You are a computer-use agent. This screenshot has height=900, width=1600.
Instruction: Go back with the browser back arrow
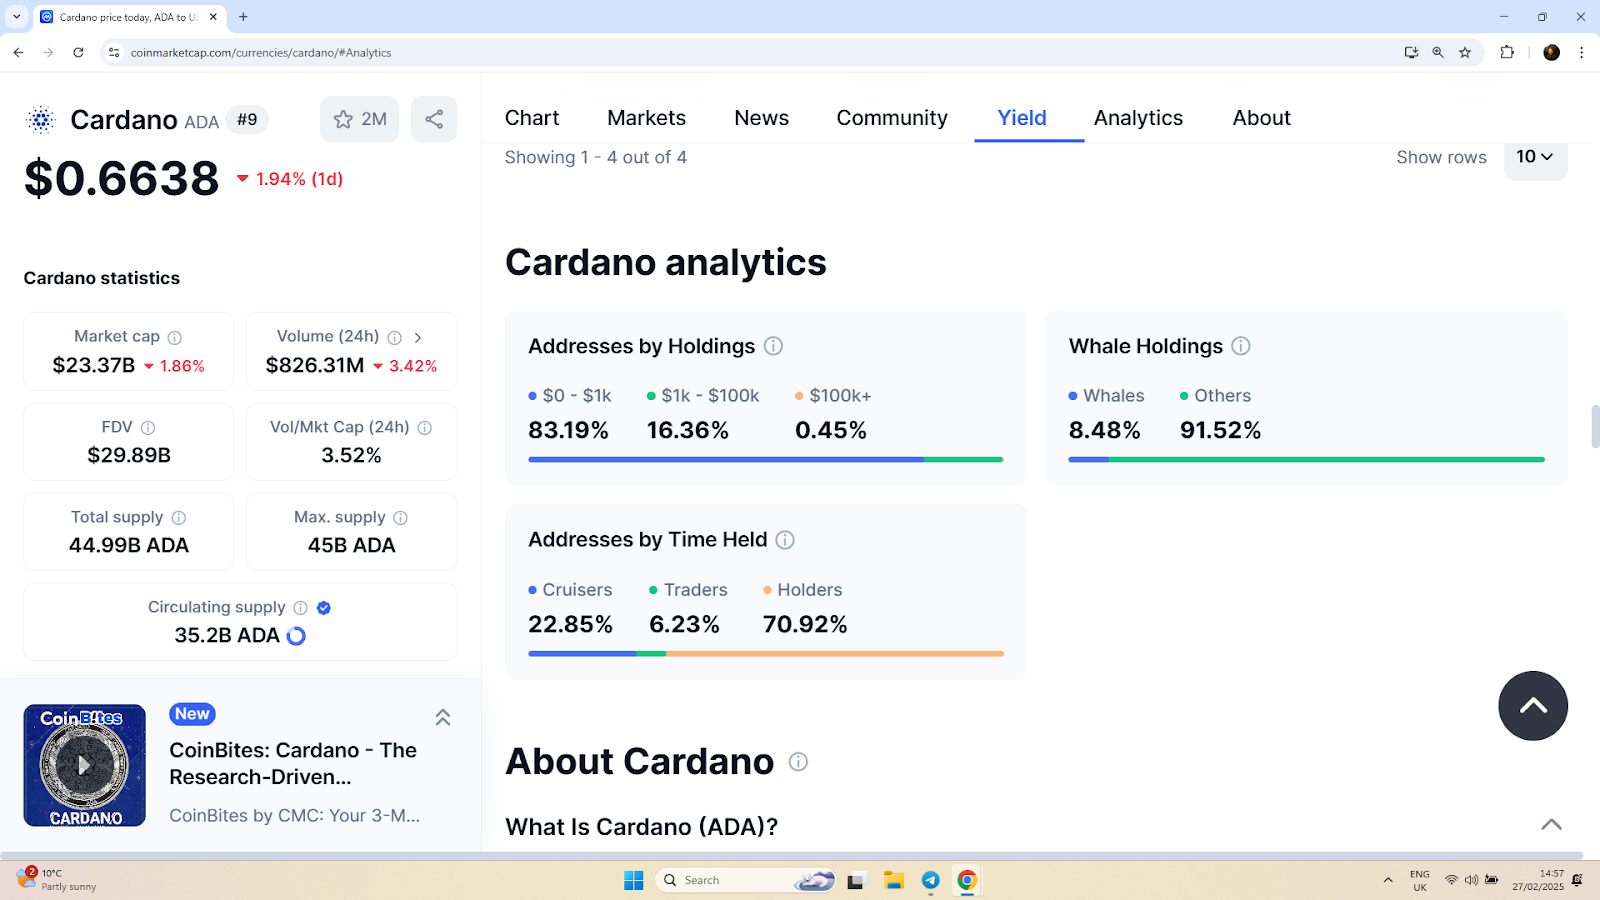click(x=19, y=53)
